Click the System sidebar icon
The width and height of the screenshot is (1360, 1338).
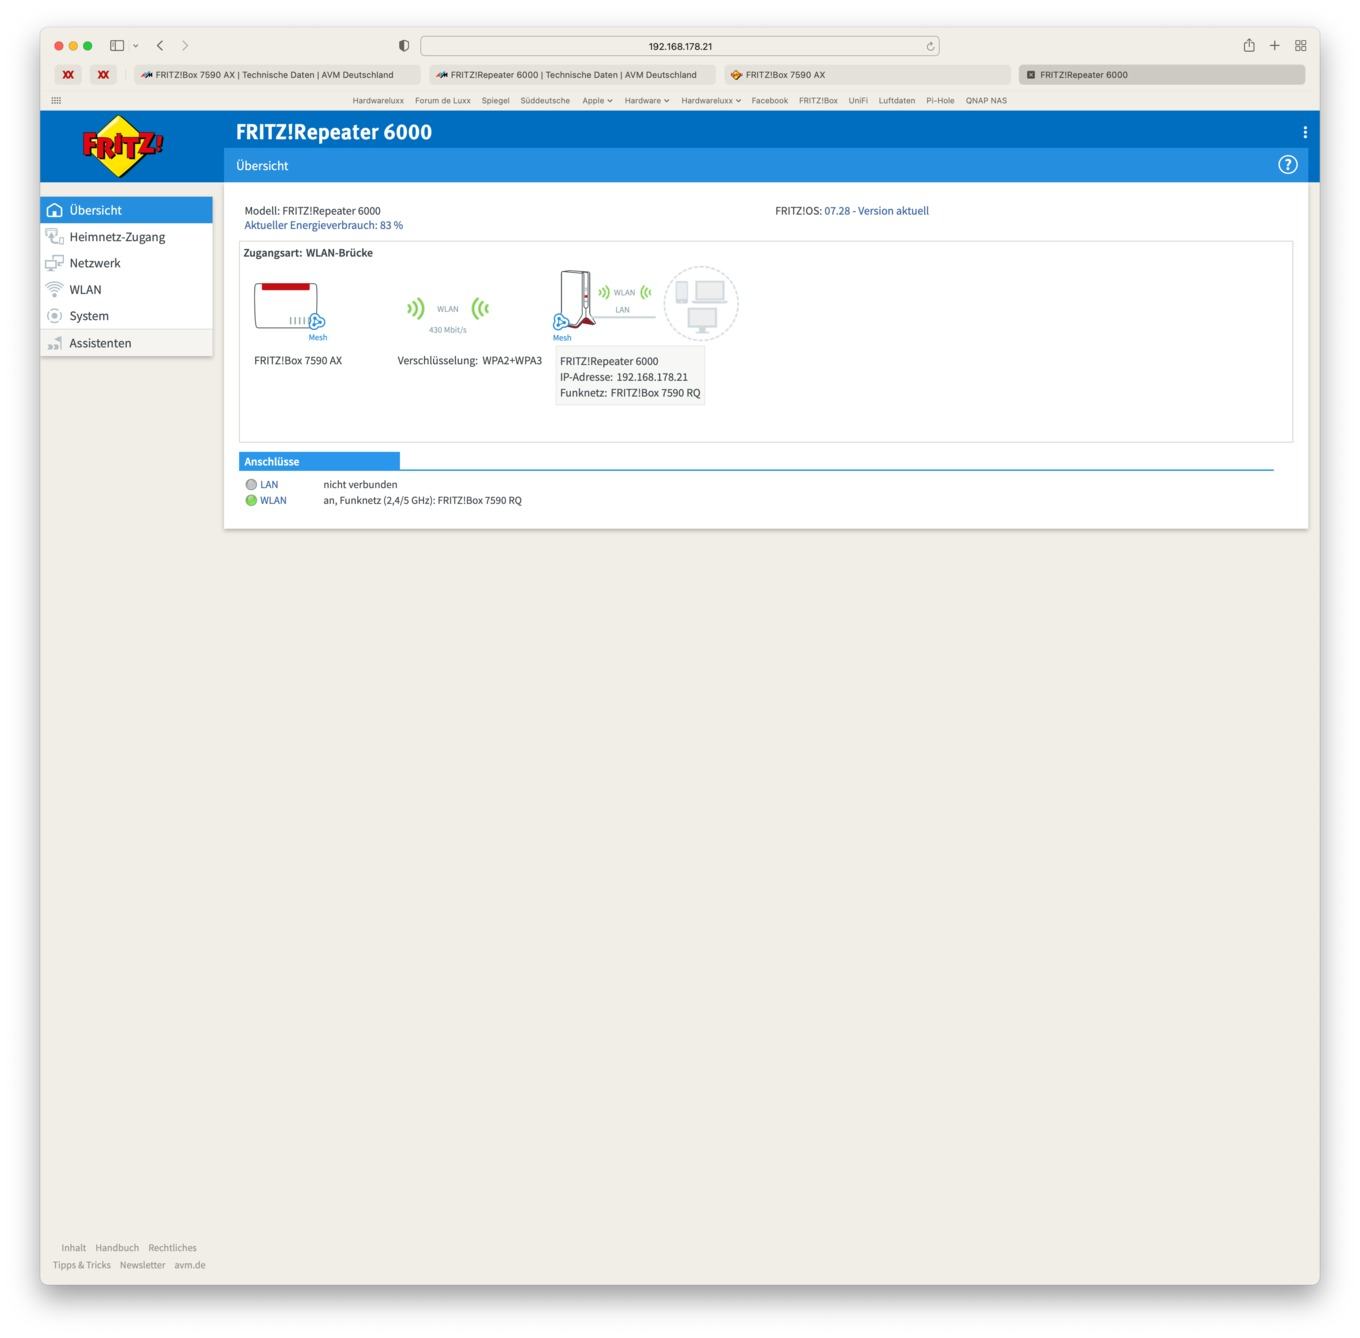pyautogui.click(x=55, y=316)
